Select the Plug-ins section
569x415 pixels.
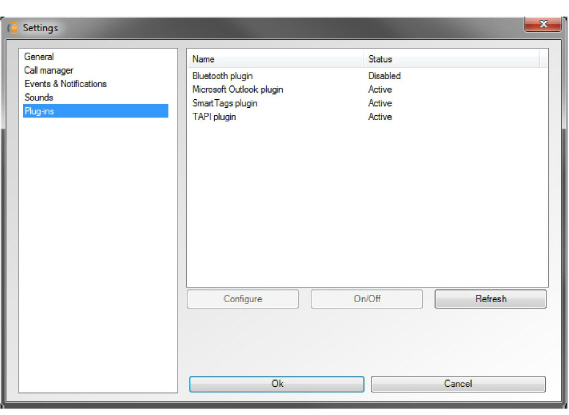tap(95, 111)
